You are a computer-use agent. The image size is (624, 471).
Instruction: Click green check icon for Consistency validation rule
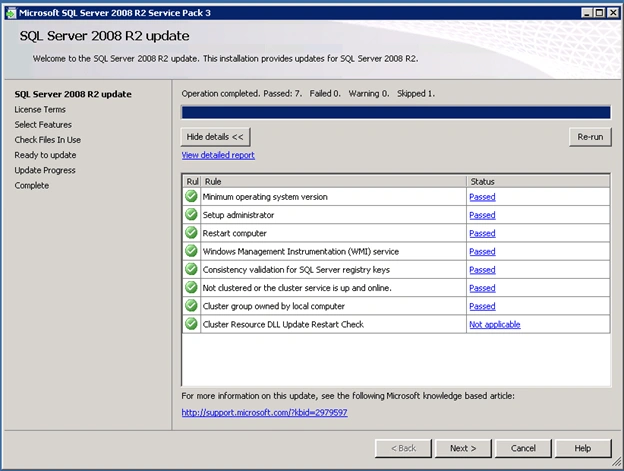191,269
